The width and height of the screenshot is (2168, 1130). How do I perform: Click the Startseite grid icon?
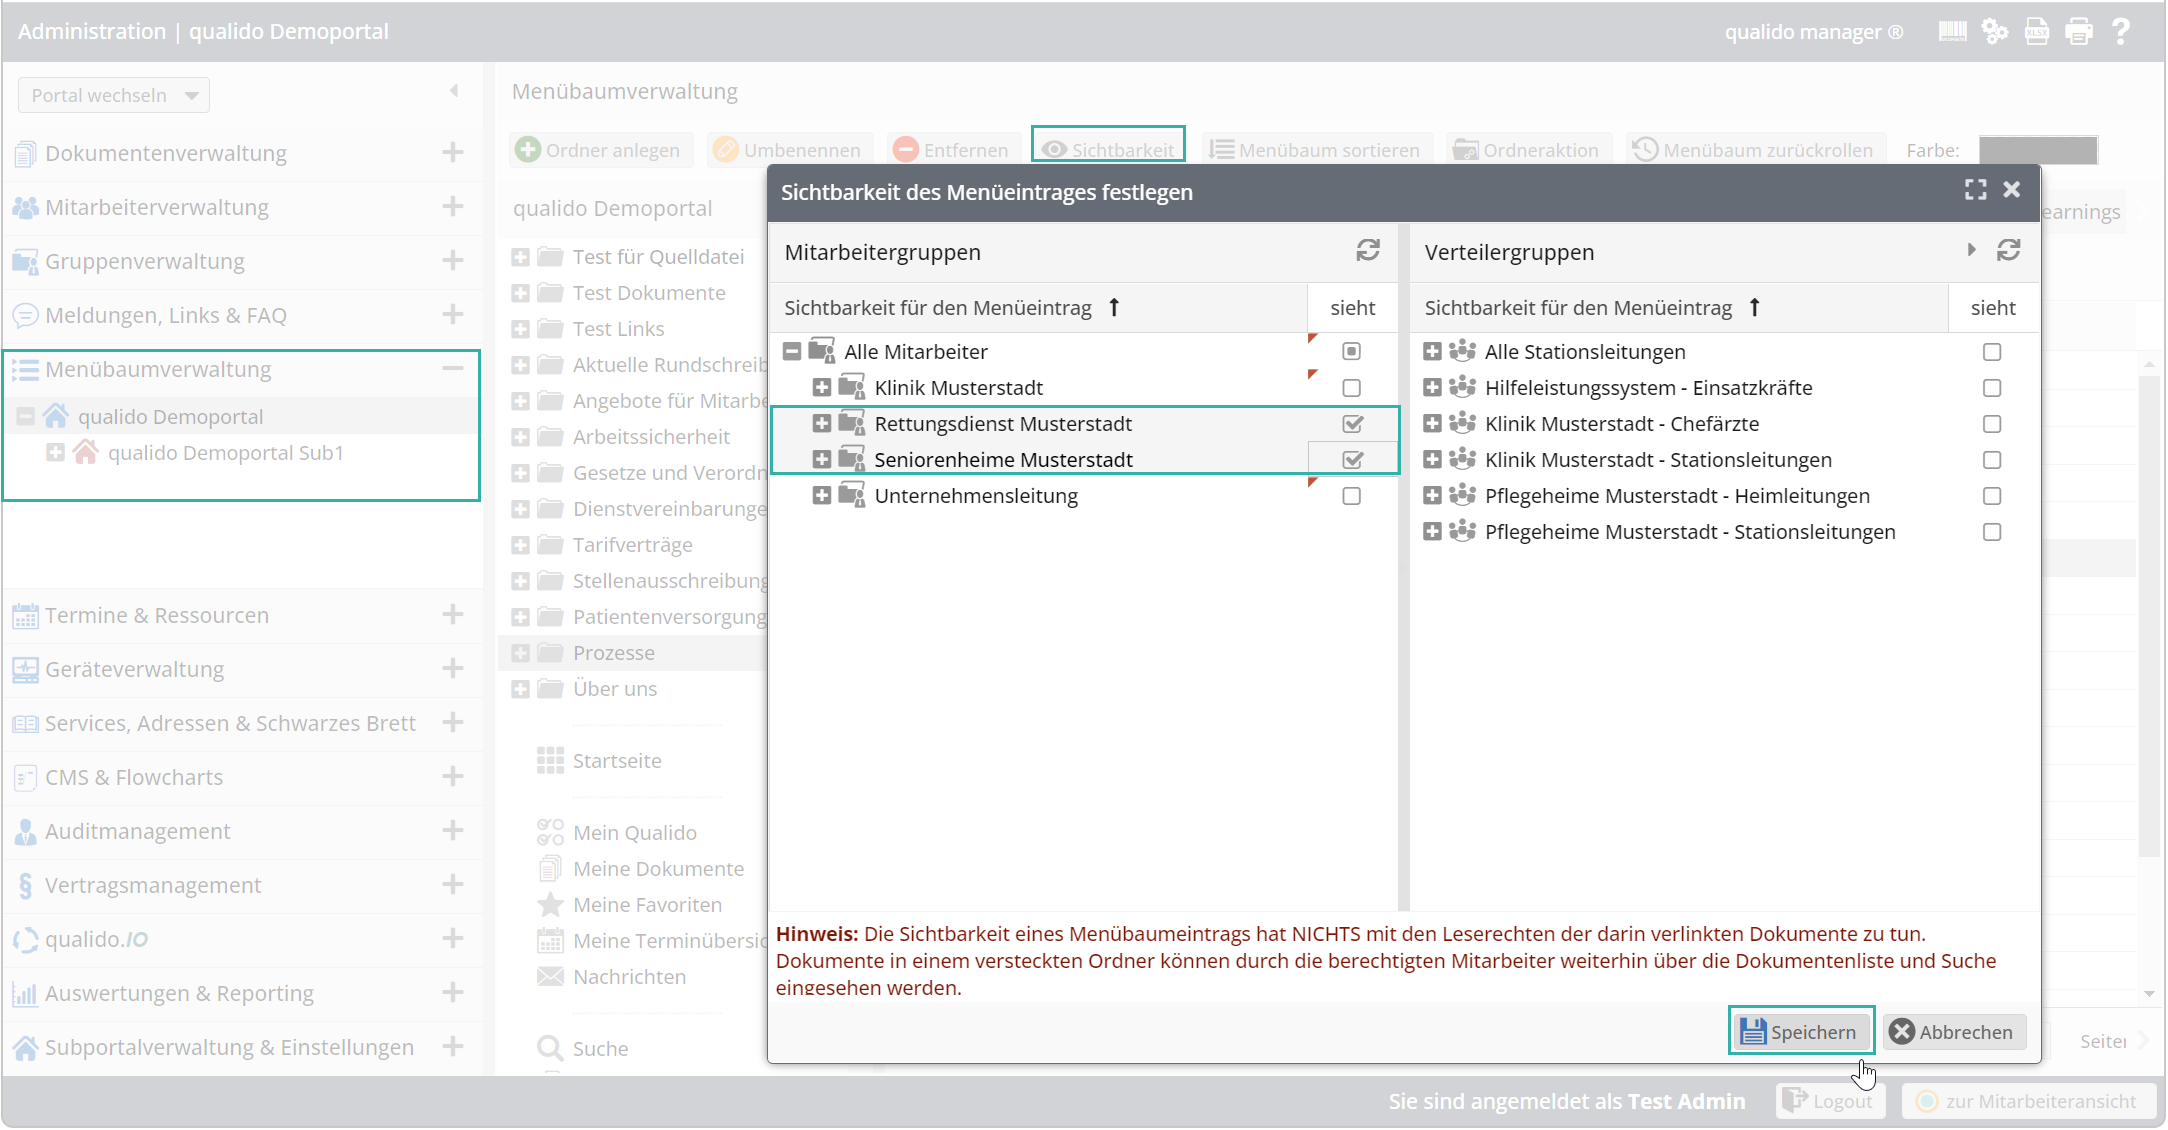point(550,761)
